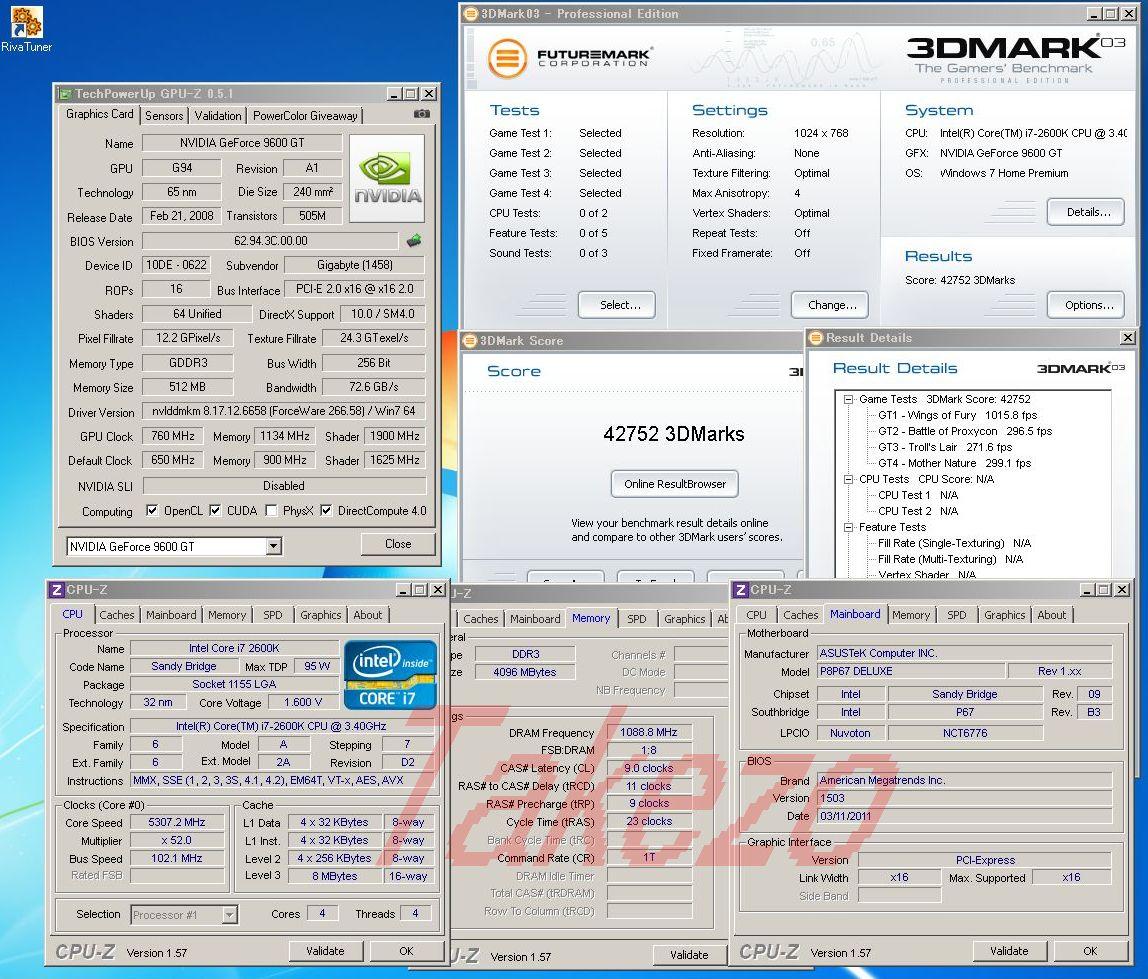
Task: Open the PowerColor Giveaway tab
Action: point(305,116)
